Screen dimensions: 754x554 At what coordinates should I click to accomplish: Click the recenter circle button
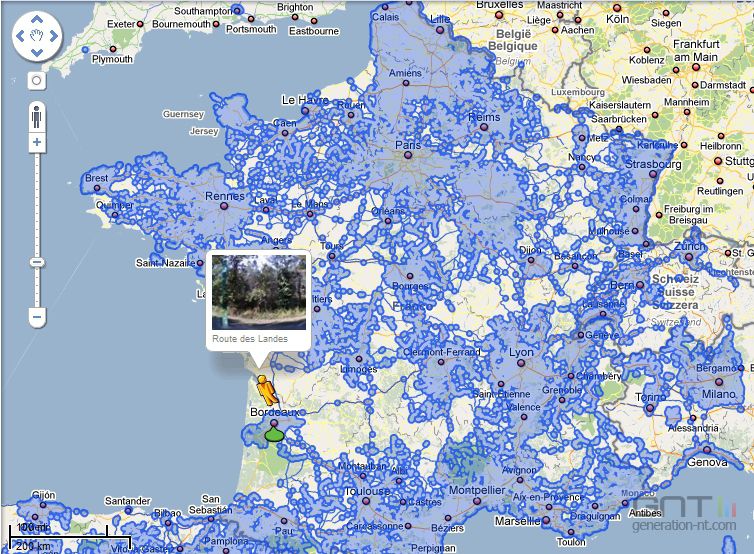click(37, 80)
